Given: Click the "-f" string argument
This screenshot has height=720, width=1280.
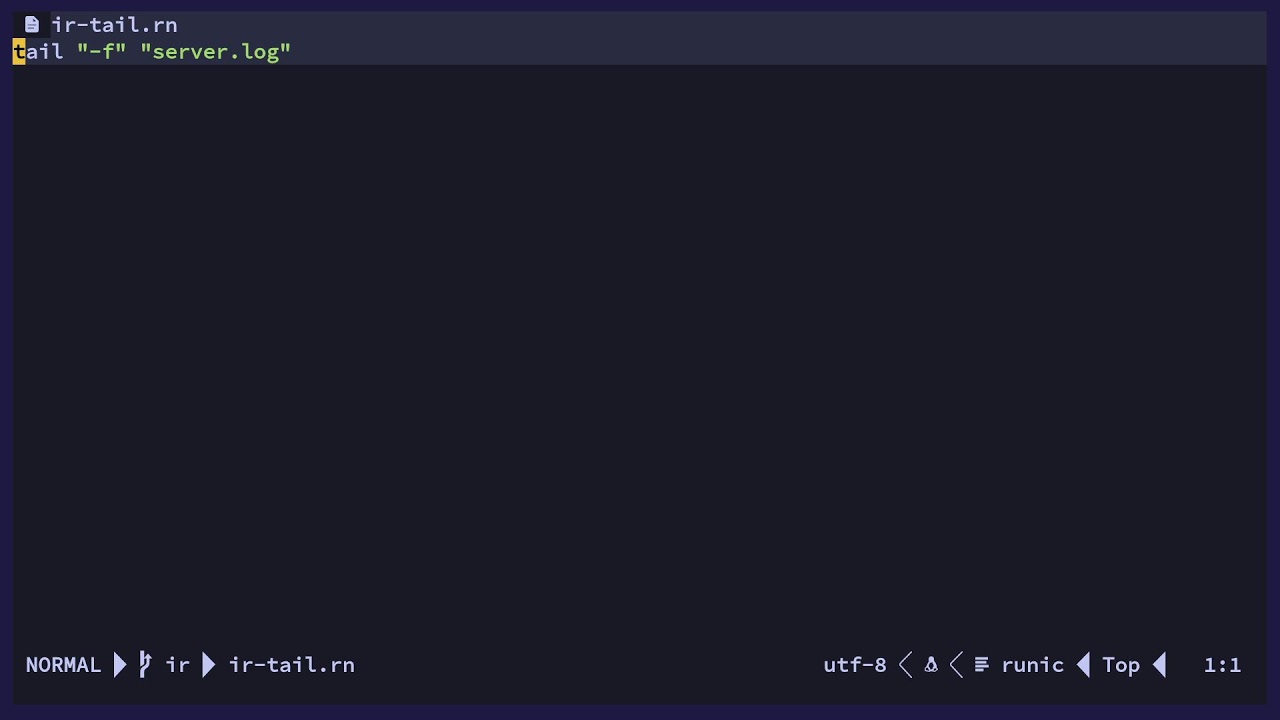Looking at the screenshot, I should pos(102,52).
